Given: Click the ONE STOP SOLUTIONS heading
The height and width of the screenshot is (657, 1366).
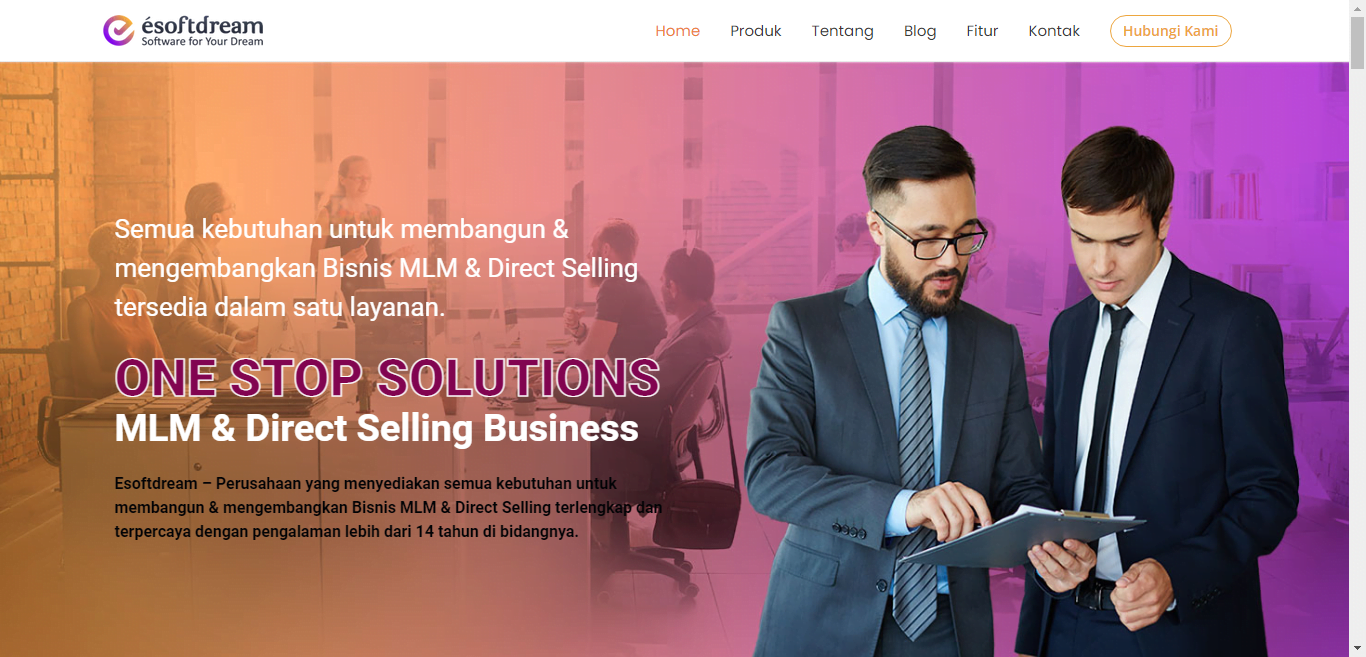Looking at the screenshot, I should click(x=387, y=377).
